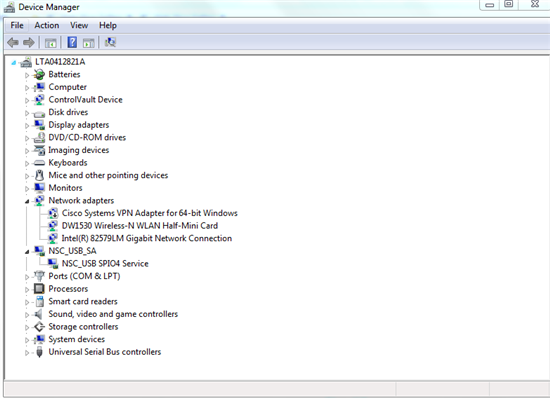Minimize the Device Manager window
Image resolution: width=550 pixels, height=398 pixels.
point(490,5)
